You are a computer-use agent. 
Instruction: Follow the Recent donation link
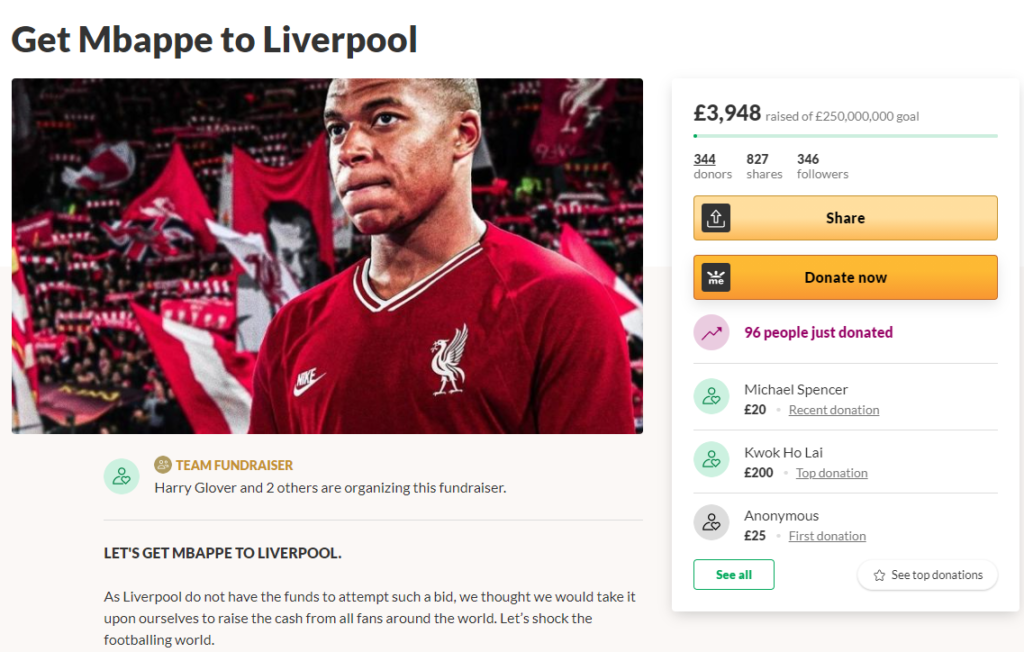[x=834, y=410]
